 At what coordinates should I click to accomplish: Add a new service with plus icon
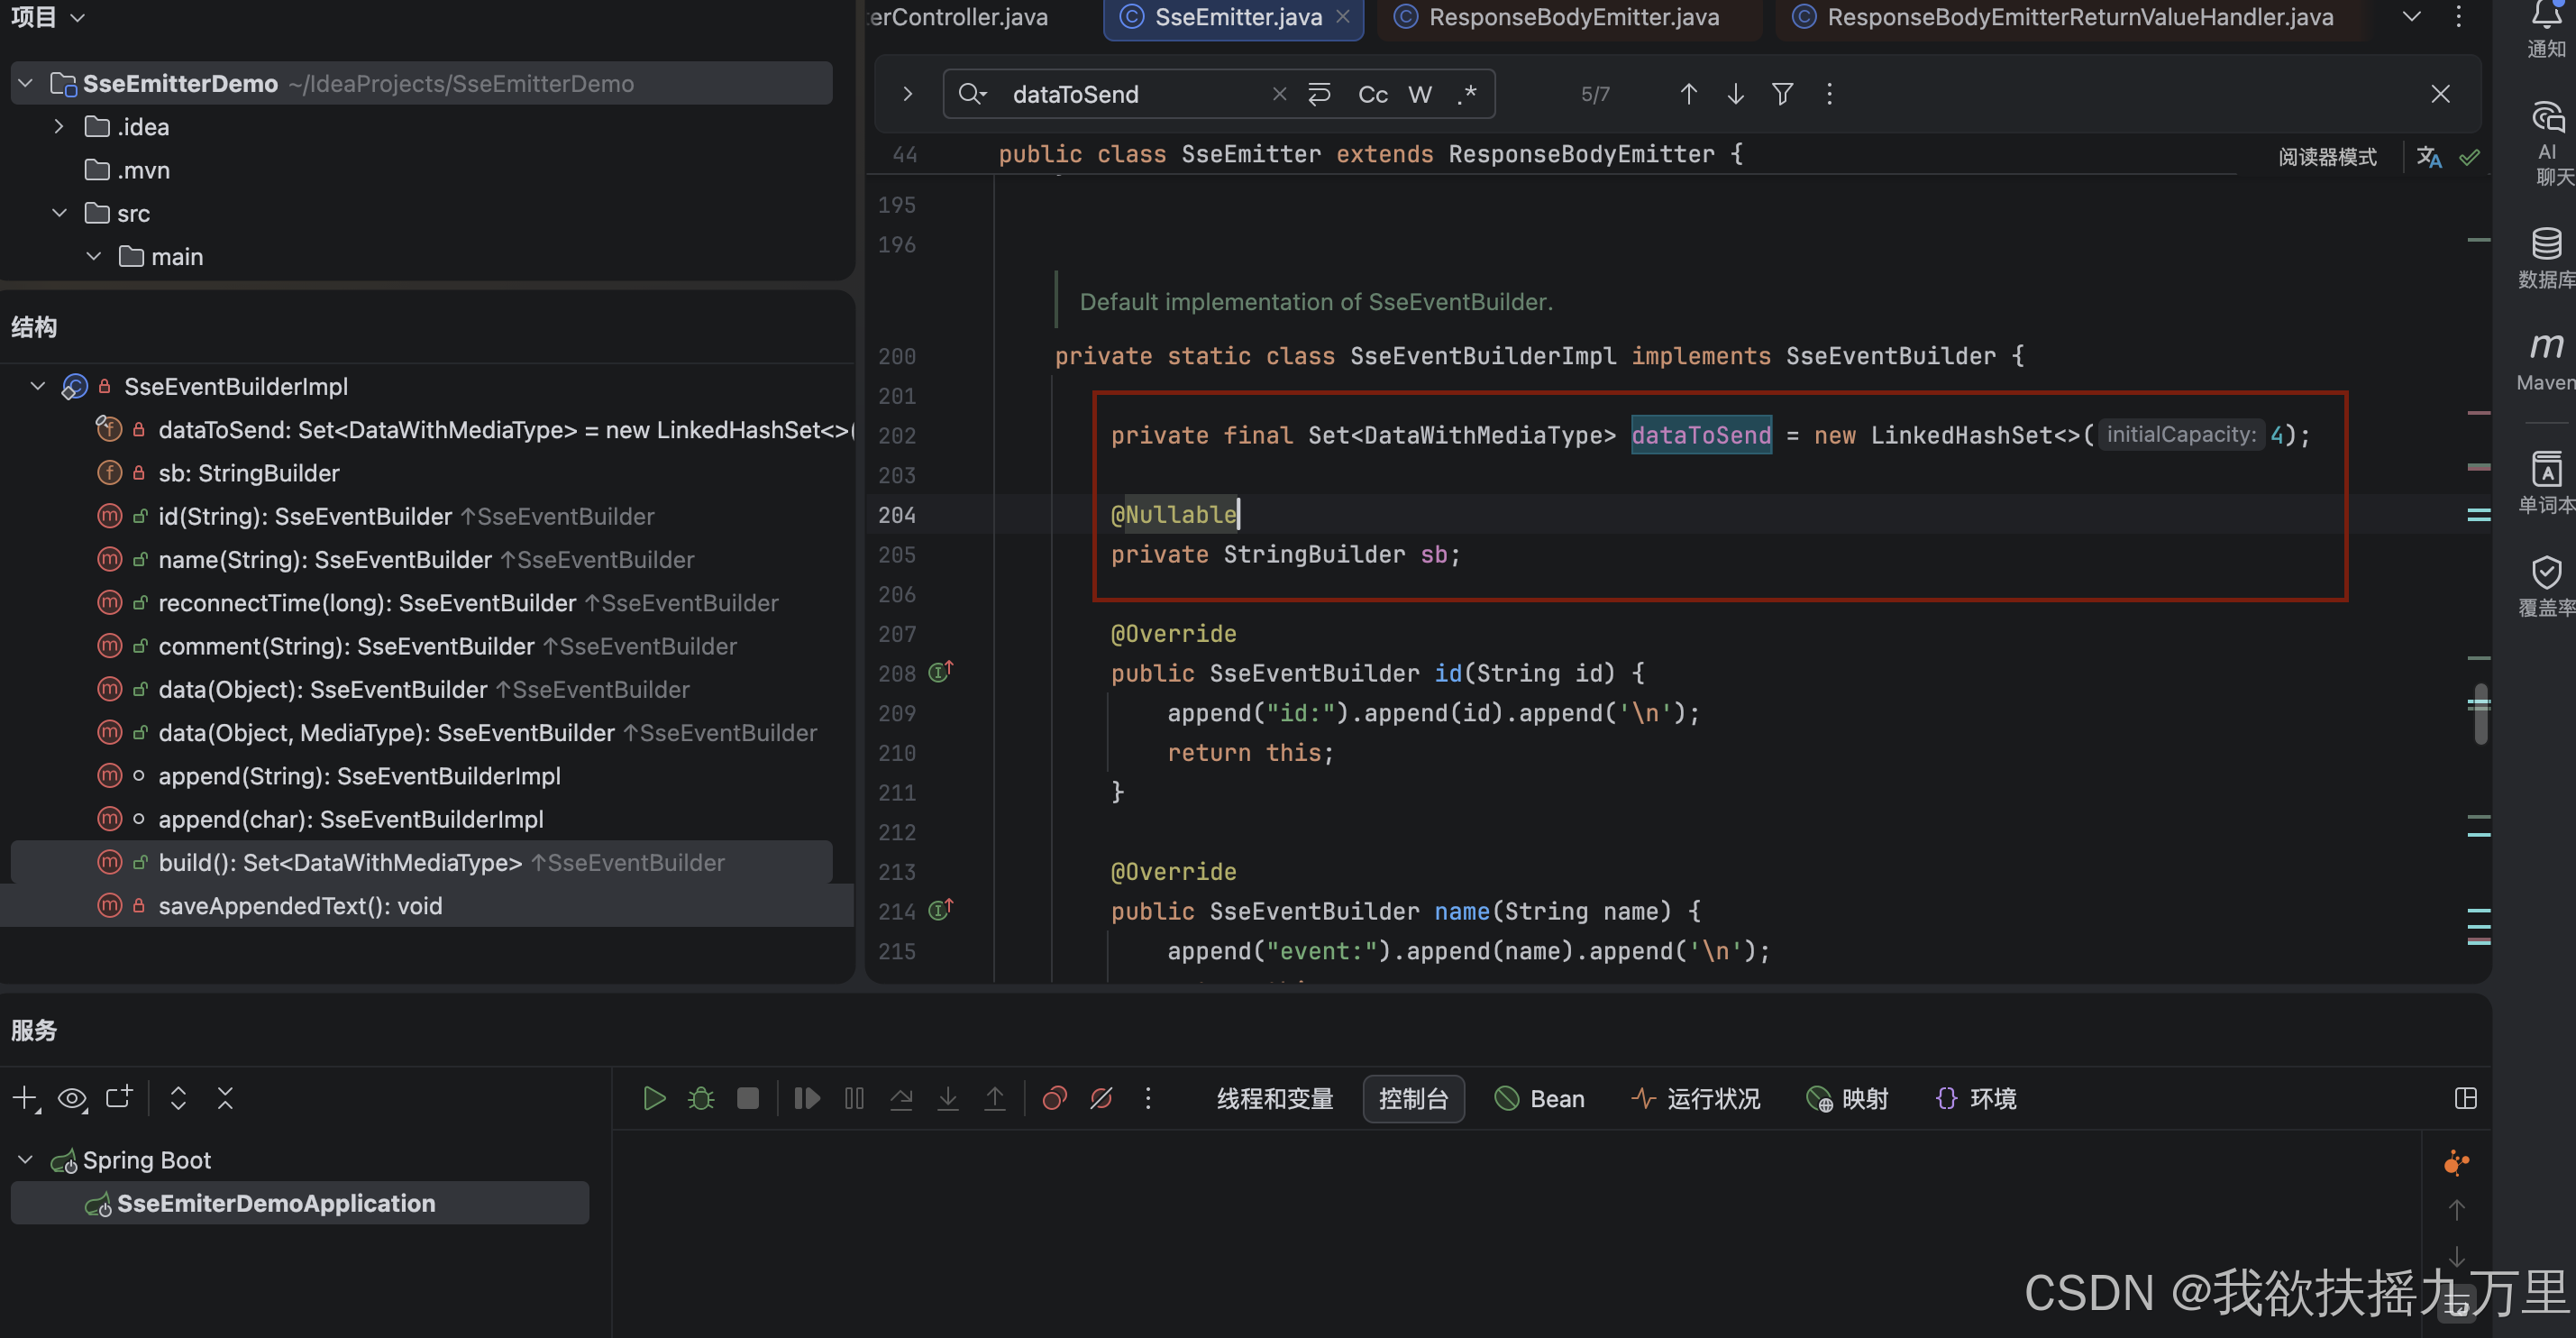(x=25, y=1098)
